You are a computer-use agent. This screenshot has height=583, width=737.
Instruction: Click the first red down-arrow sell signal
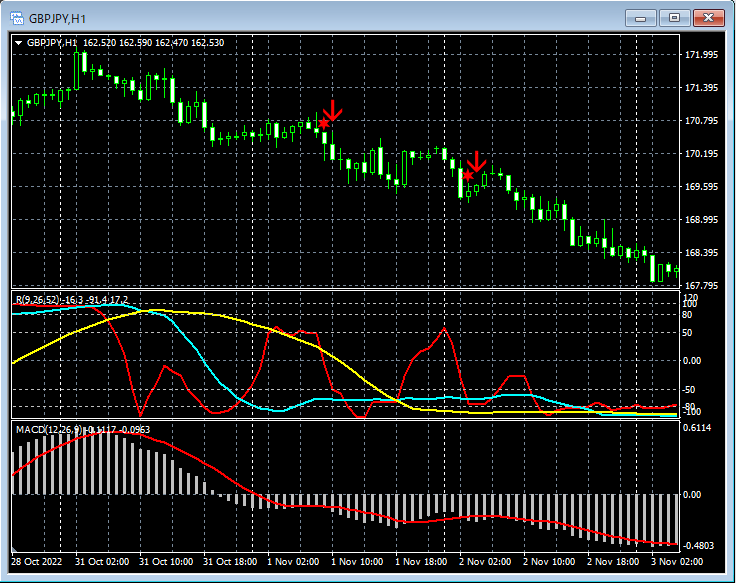tap(332, 110)
